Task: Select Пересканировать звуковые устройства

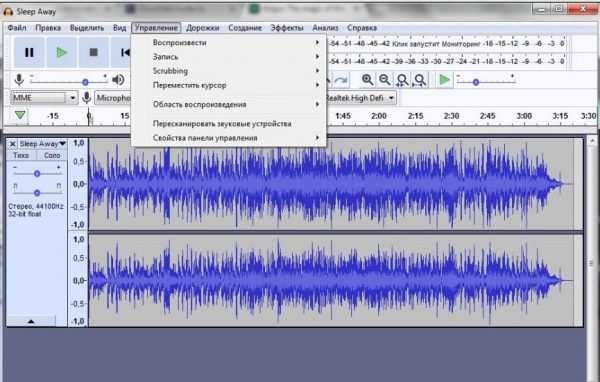Action: point(229,124)
